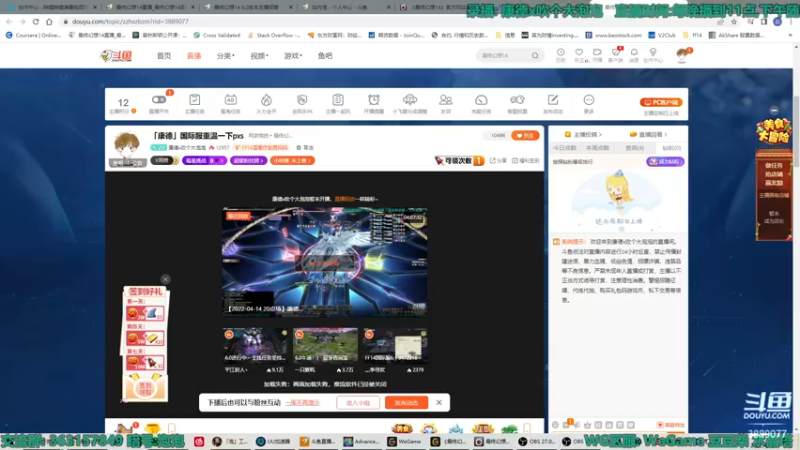Open the 消息 bell notifications icon
The height and width of the screenshot is (450, 800).
pos(634,53)
